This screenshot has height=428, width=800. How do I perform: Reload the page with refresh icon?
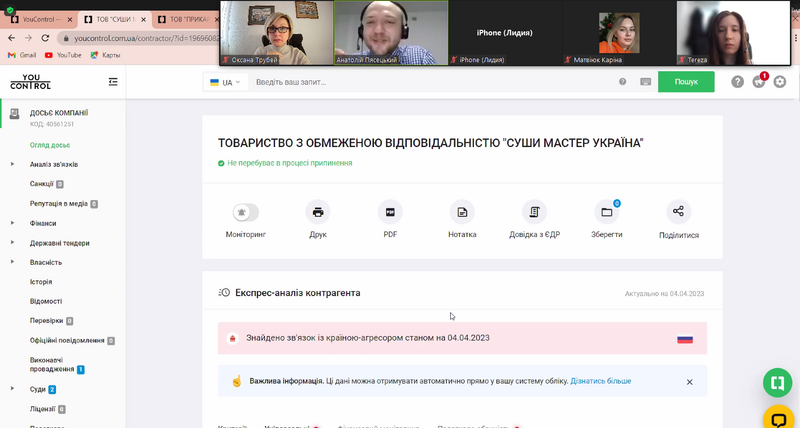click(45, 38)
